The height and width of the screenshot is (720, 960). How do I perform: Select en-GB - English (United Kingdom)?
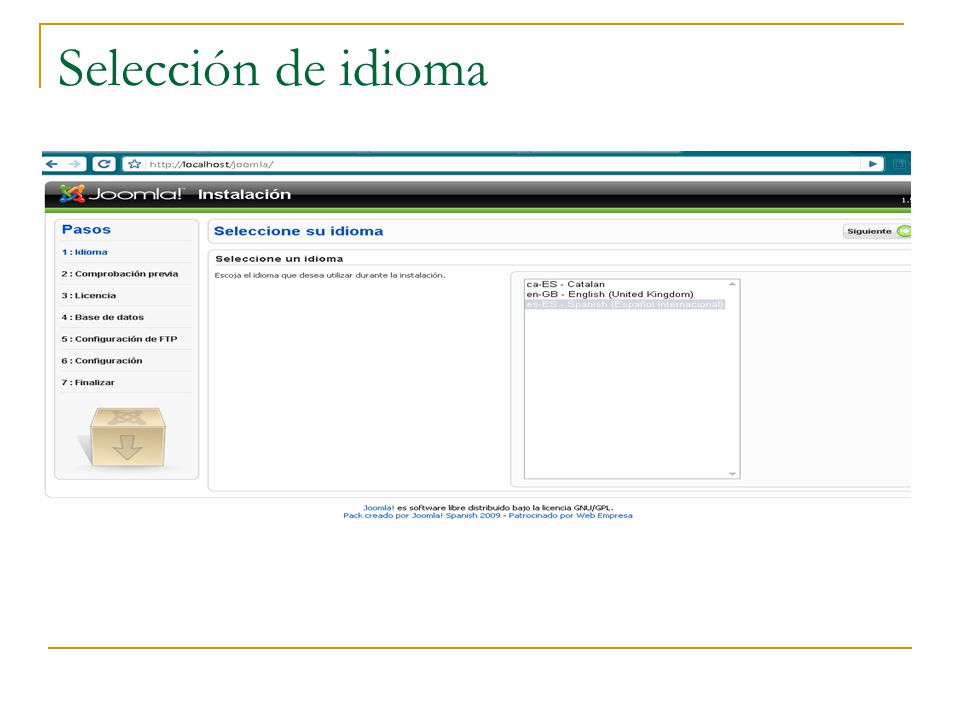(x=610, y=294)
